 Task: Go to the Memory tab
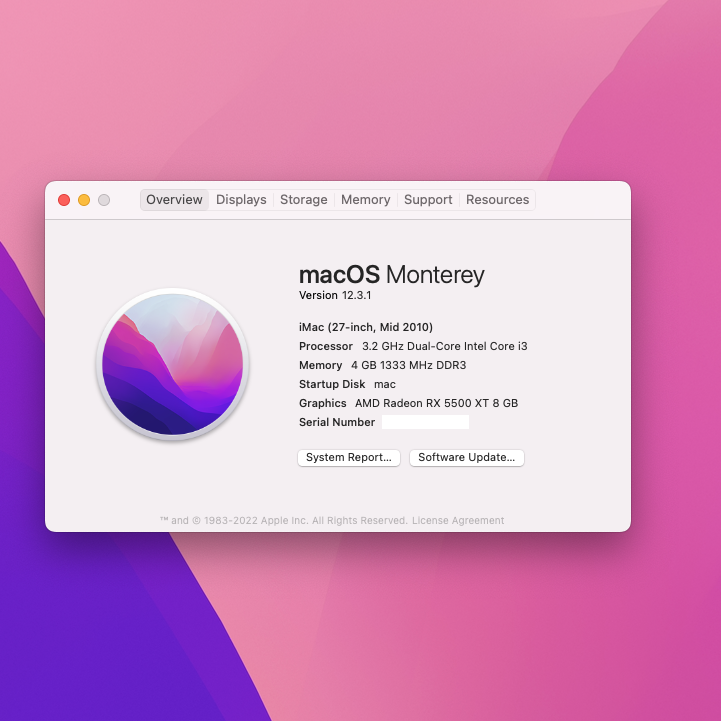coord(366,200)
